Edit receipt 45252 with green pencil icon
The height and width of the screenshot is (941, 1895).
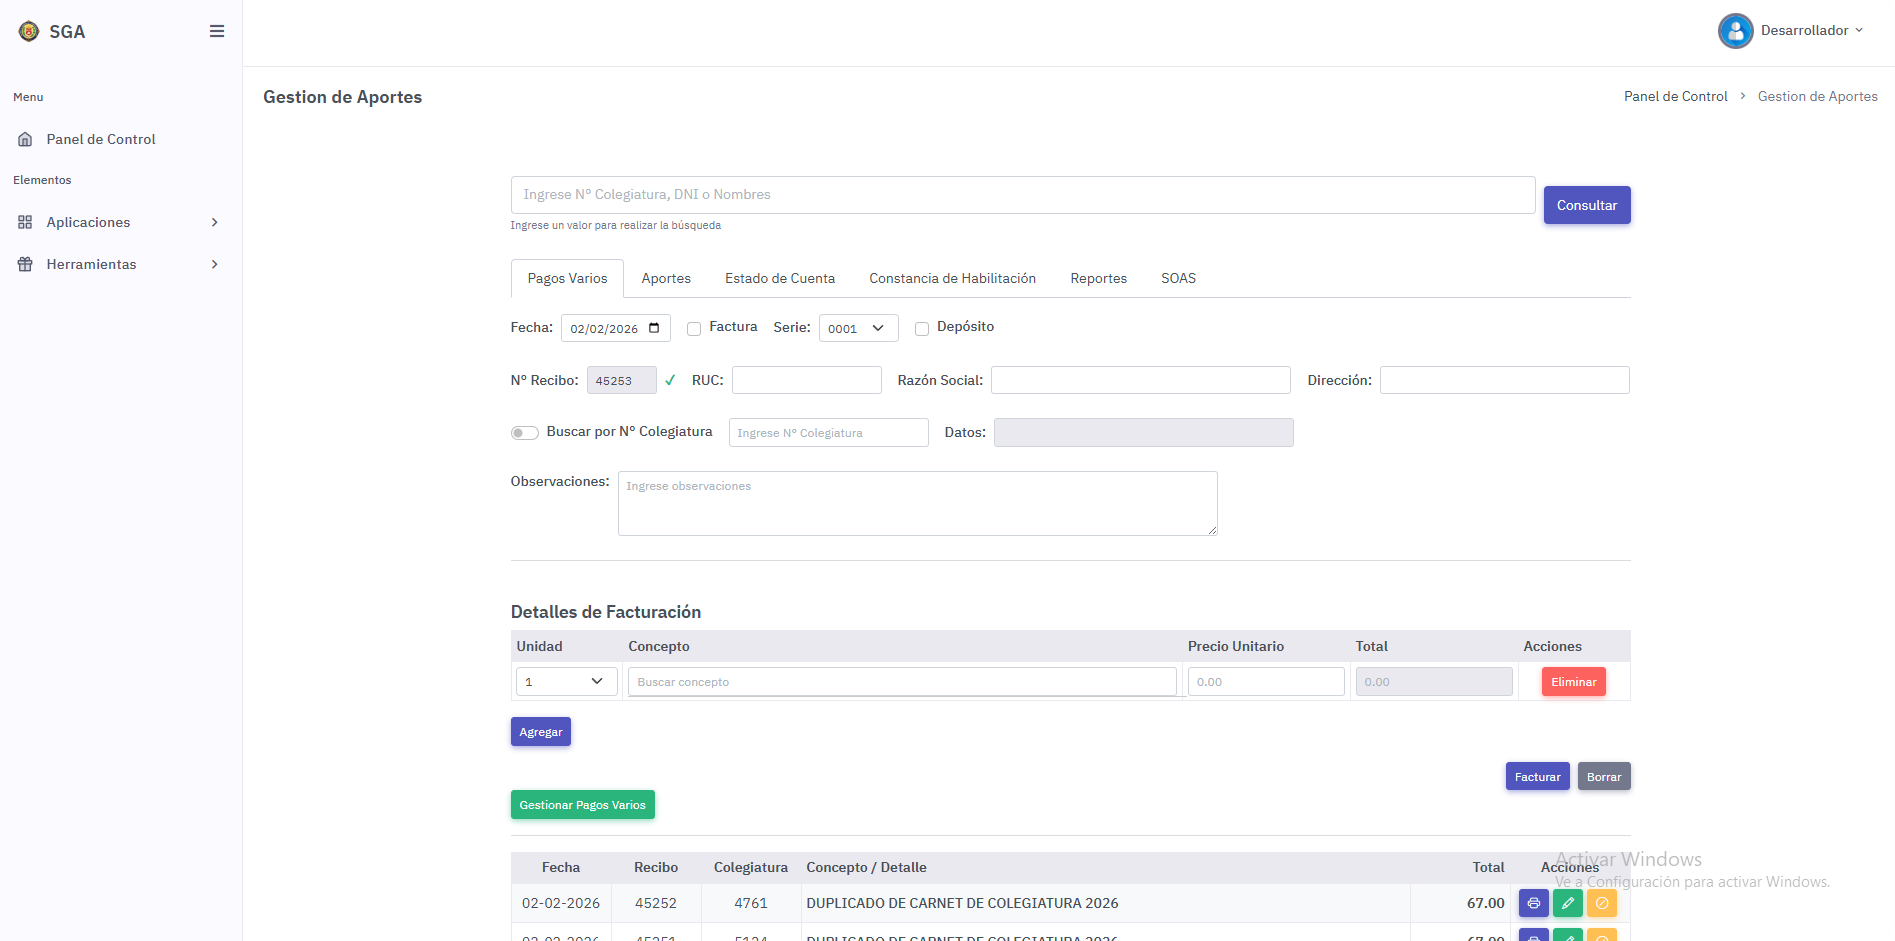[1567, 903]
